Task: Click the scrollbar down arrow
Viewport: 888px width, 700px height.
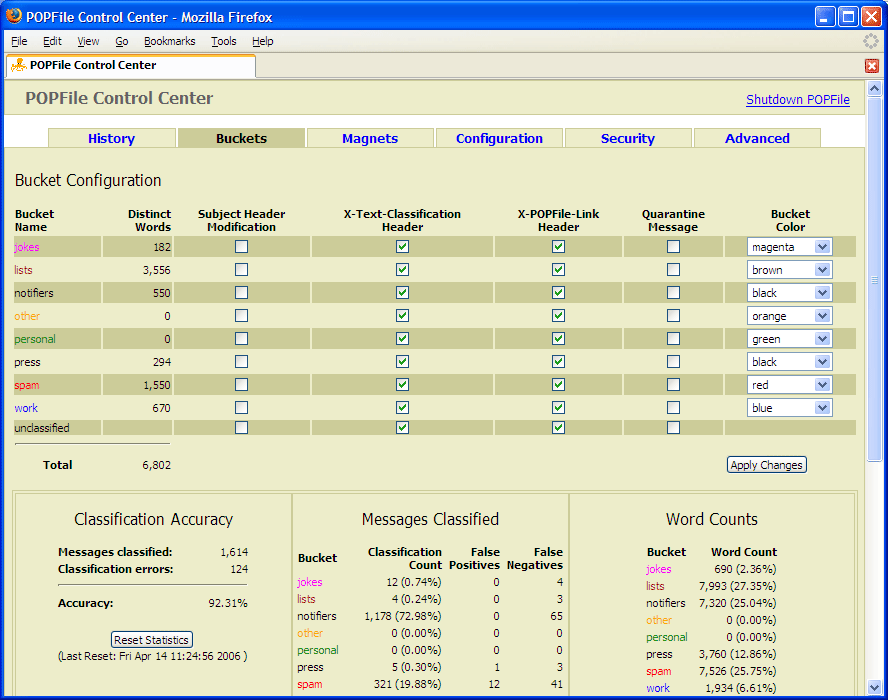Action: click(874, 688)
